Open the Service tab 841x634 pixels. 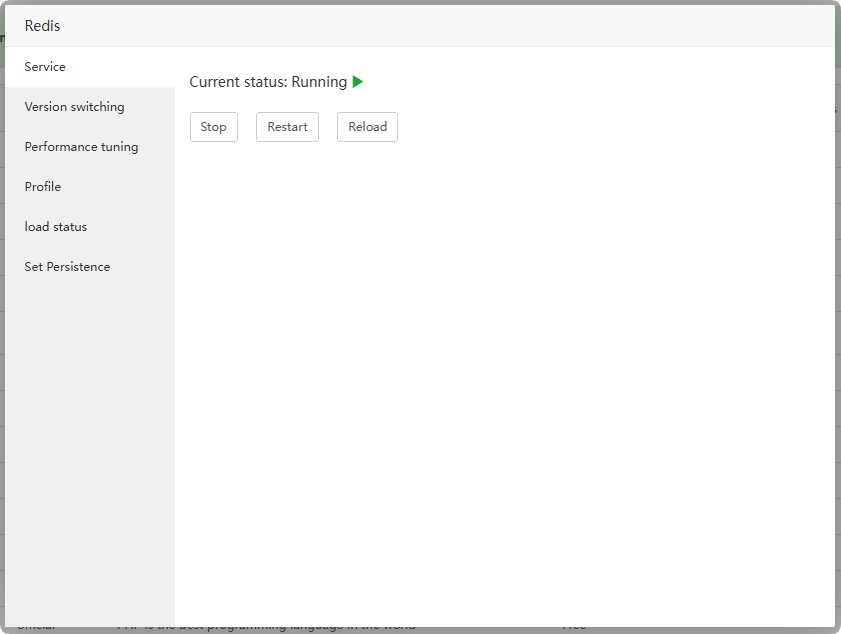90,67
